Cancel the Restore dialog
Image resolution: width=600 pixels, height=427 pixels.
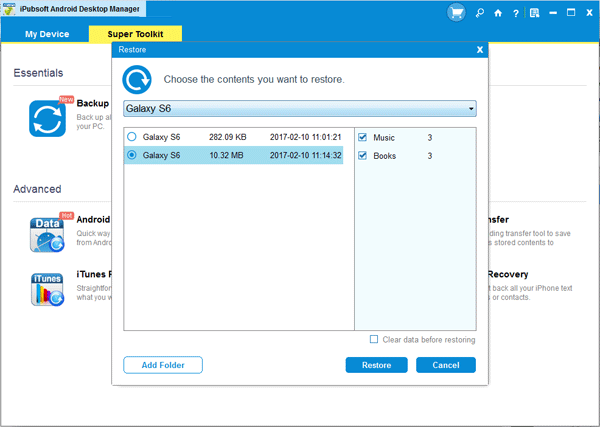click(446, 365)
